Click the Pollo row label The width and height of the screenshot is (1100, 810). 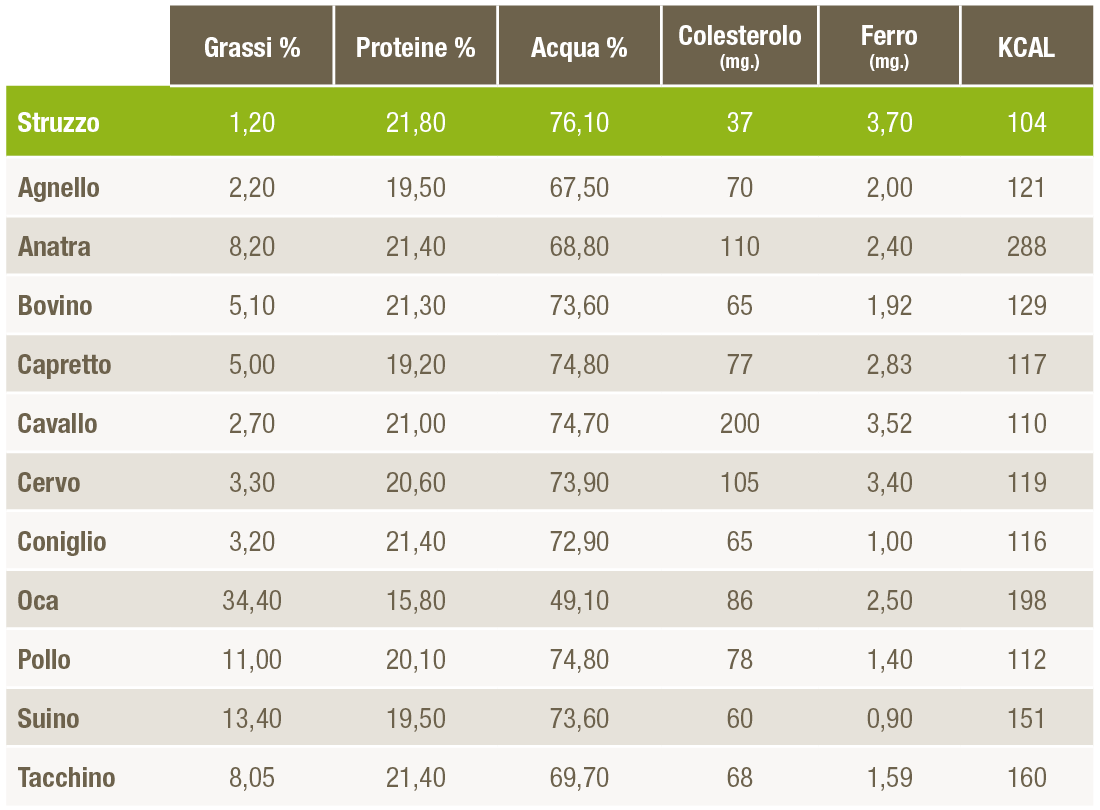[44, 660]
